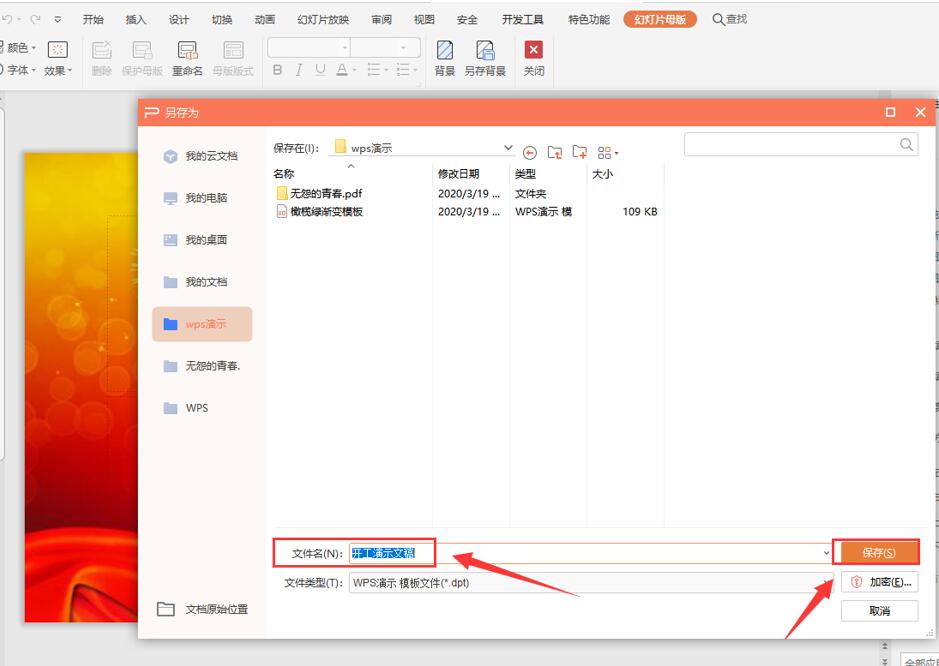Open the Design (设计) ribbon tab
This screenshot has height=666, width=939.
[178, 19]
